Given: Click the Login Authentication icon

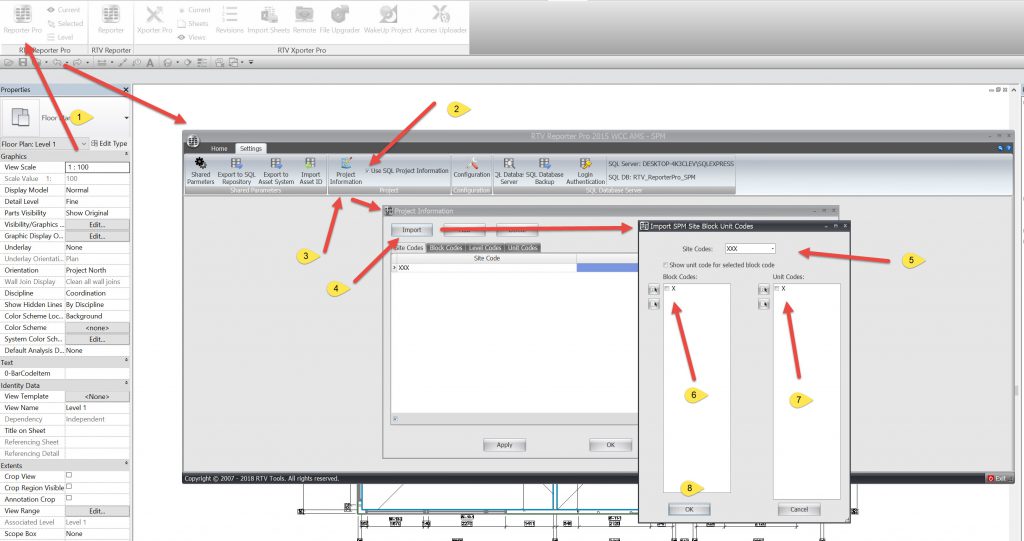Looking at the screenshot, I should (585, 164).
